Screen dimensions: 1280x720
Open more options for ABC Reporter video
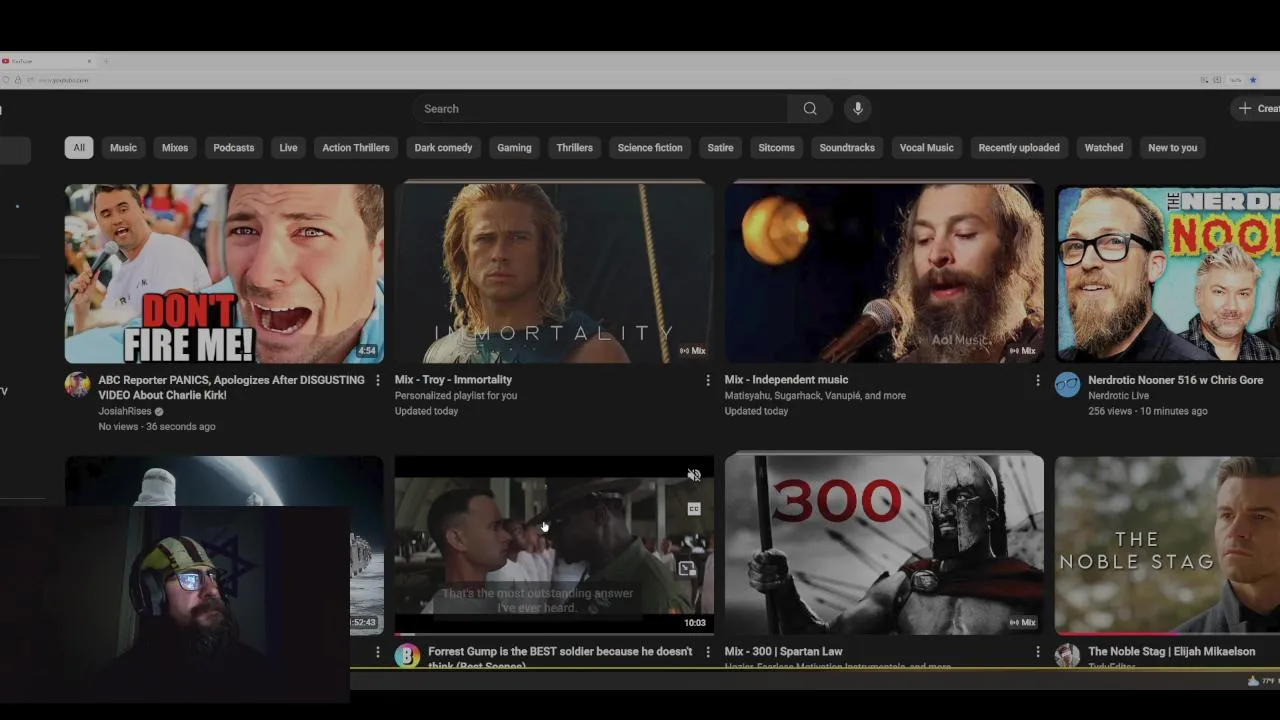(377, 380)
